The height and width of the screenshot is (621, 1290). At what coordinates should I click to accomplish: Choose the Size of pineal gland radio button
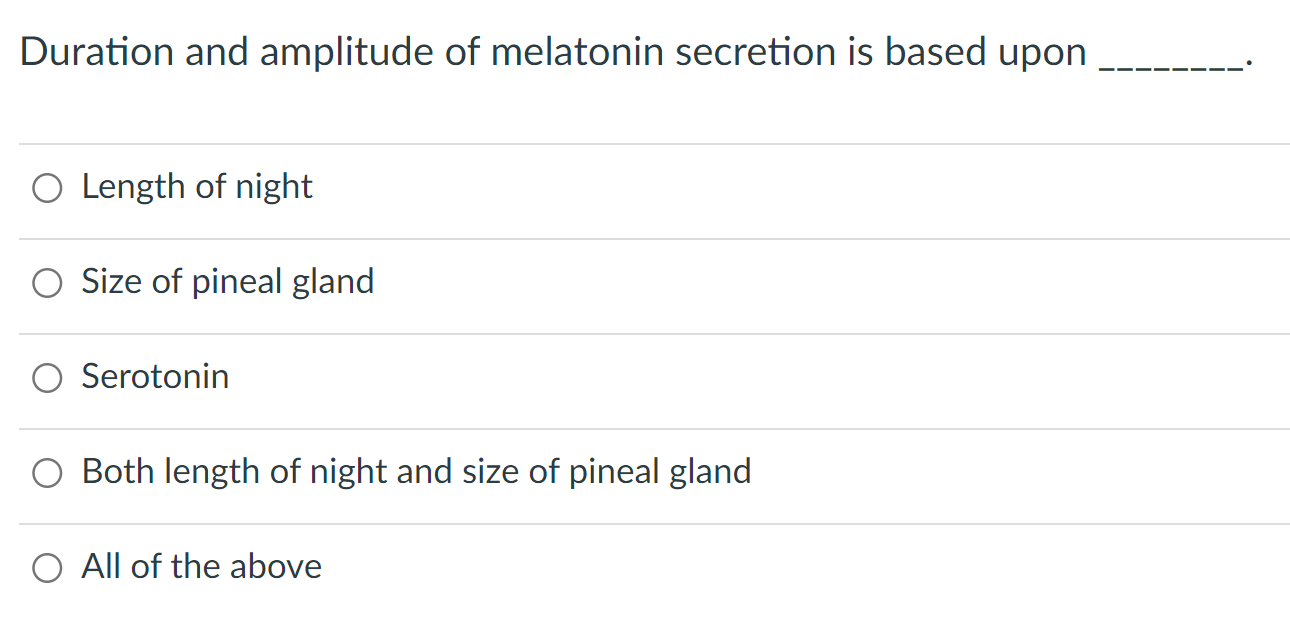point(47,283)
